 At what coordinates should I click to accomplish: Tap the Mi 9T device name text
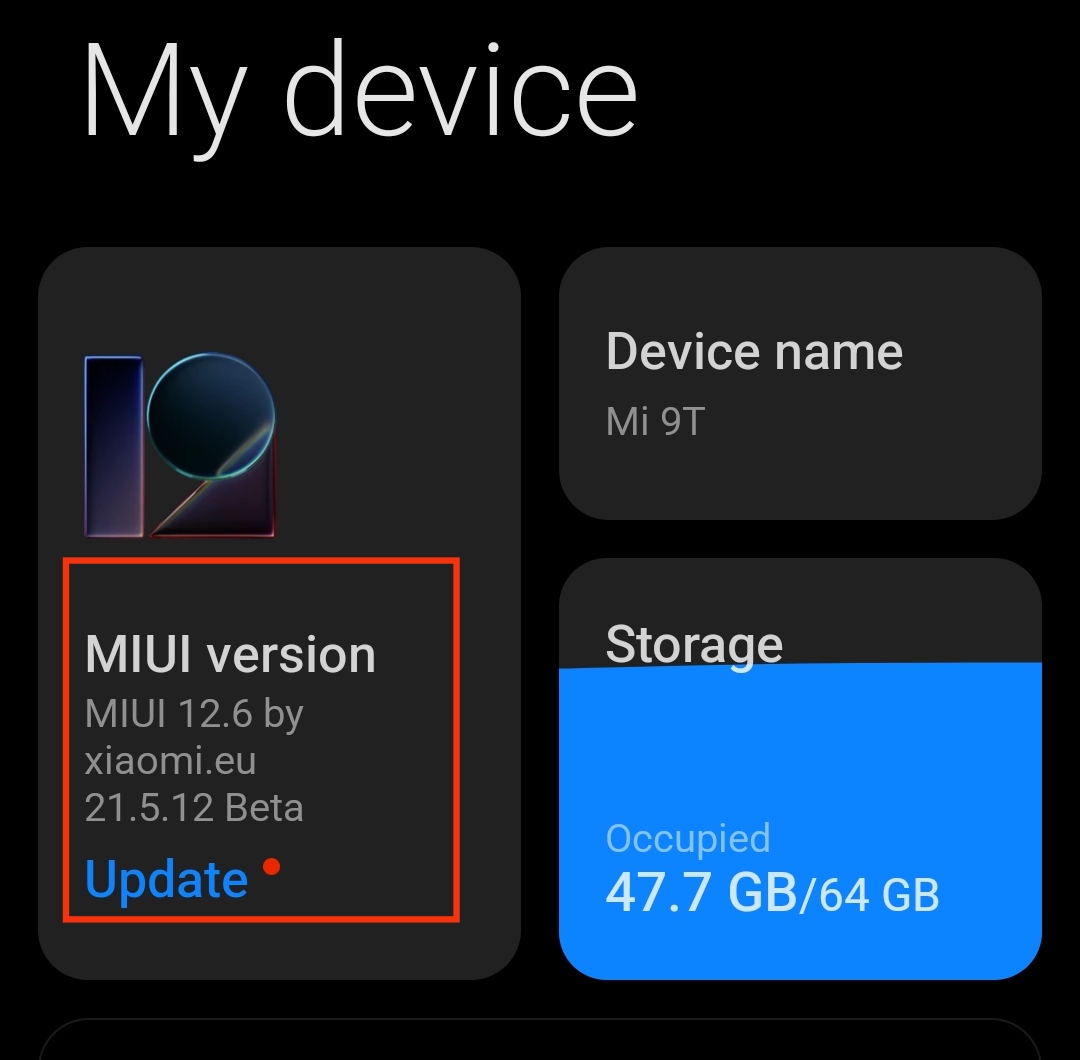tap(655, 422)
